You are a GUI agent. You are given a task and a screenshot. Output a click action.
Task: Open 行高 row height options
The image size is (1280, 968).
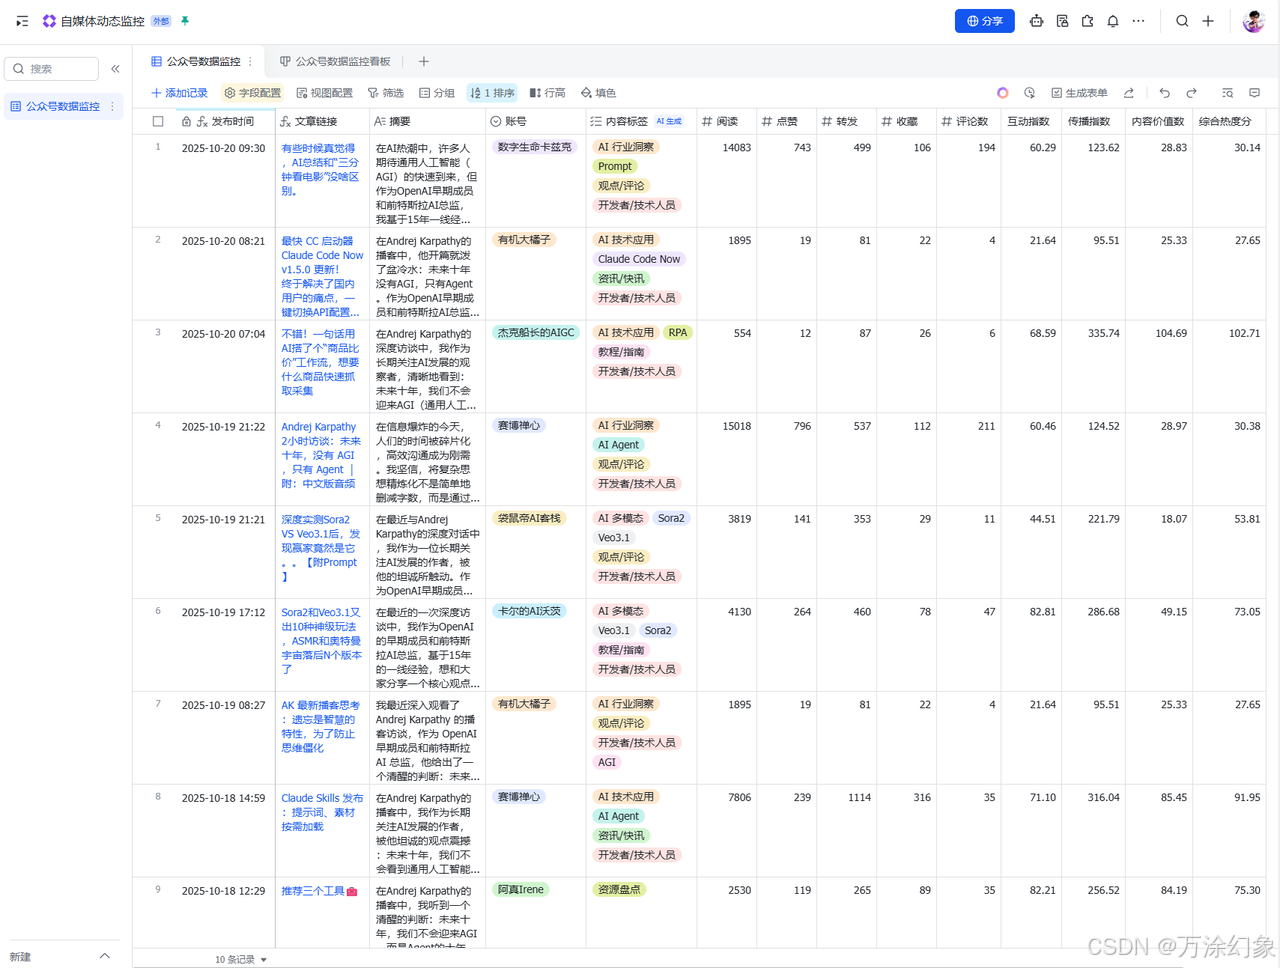(x=547, y=93)
